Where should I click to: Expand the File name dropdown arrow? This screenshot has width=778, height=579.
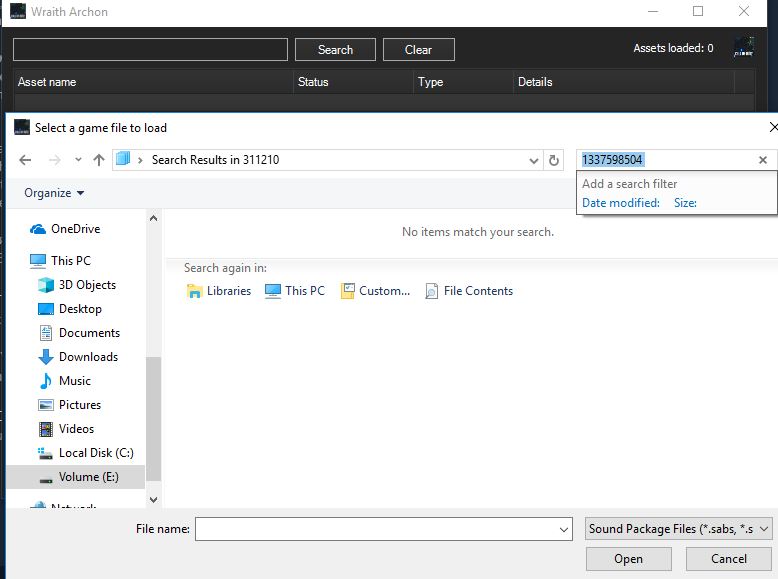click(x=564, y=529)
